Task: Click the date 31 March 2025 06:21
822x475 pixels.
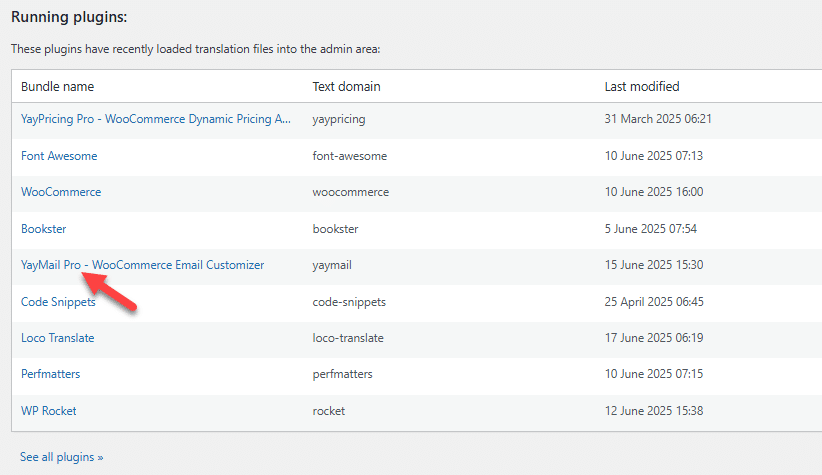Action: 658,119
